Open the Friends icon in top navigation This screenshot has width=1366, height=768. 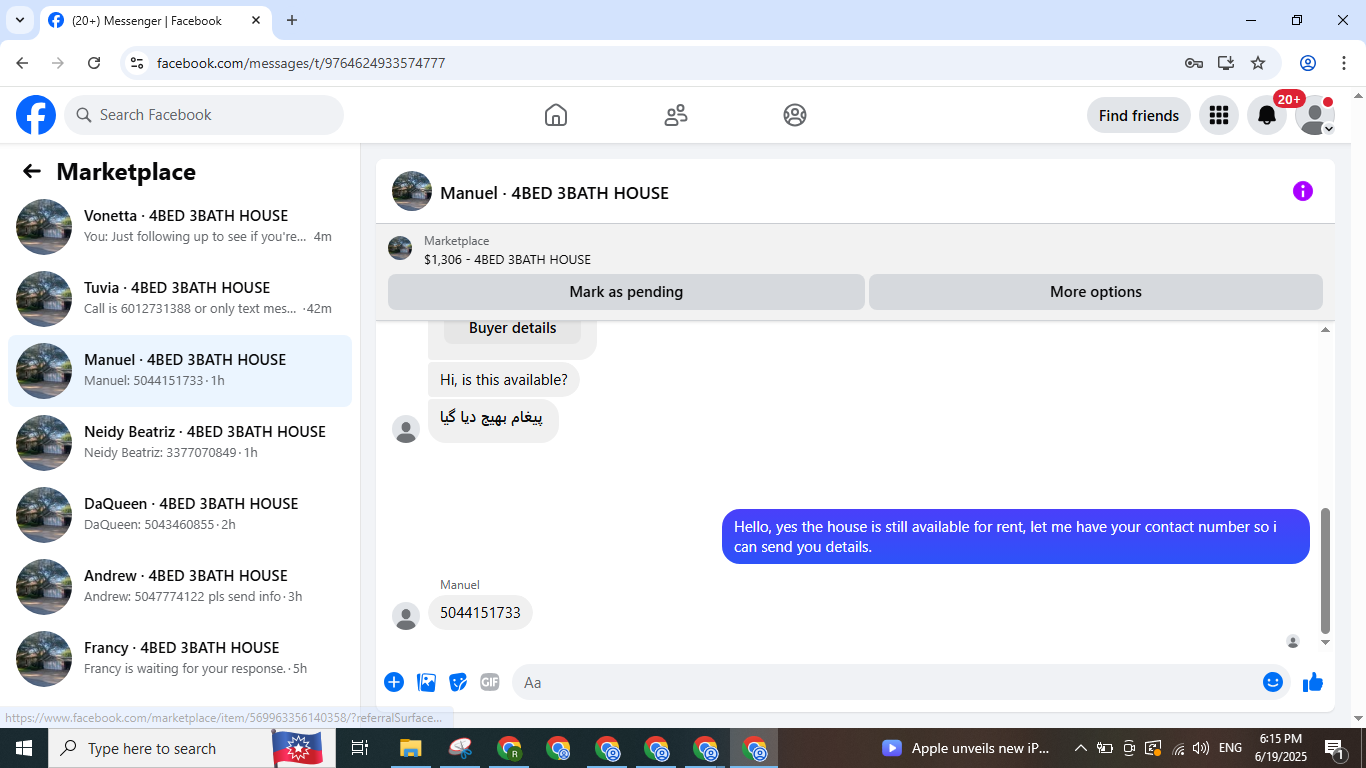point(676,115)
